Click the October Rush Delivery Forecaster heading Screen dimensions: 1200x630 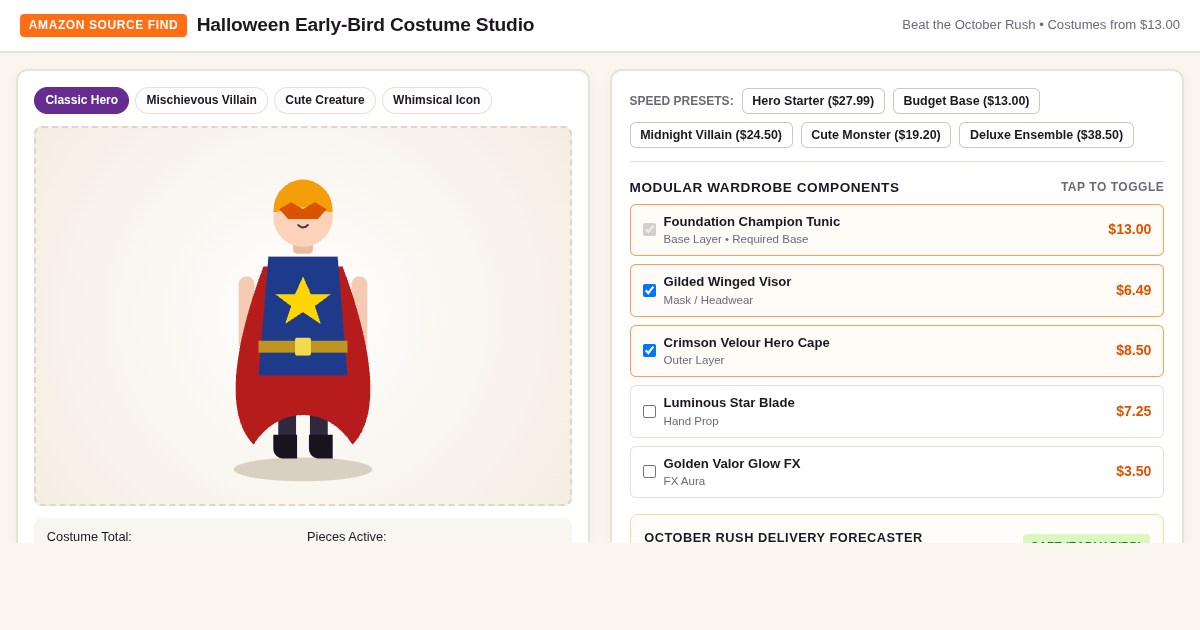click(x=783, y=537)
